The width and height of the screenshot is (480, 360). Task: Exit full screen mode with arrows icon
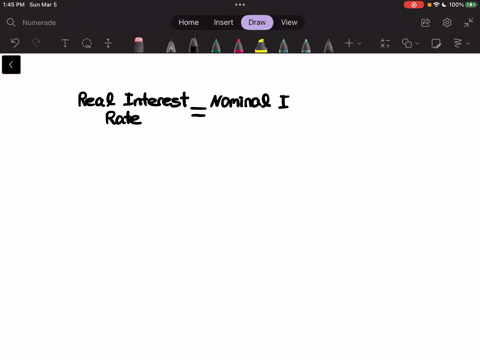(468, 23)
